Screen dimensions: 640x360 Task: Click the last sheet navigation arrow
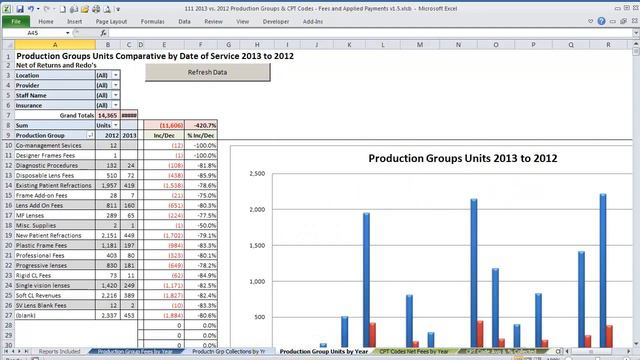[26, 351]
